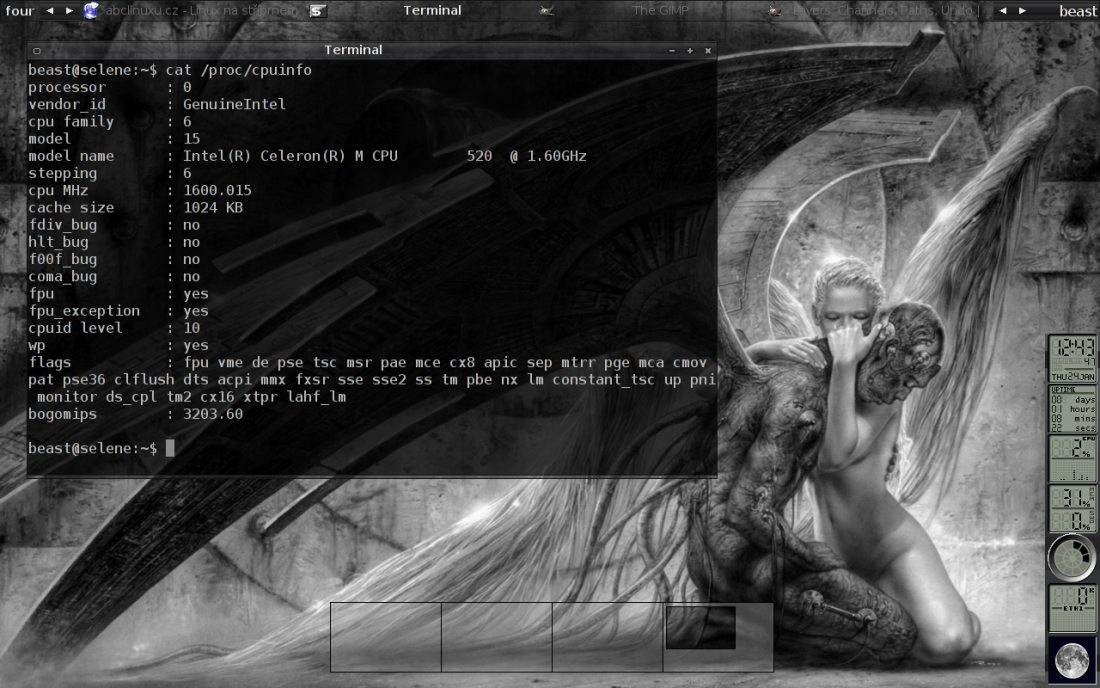
Task: Click the 'cpuid level' label in terminal
Action: [x=75, y=328]
